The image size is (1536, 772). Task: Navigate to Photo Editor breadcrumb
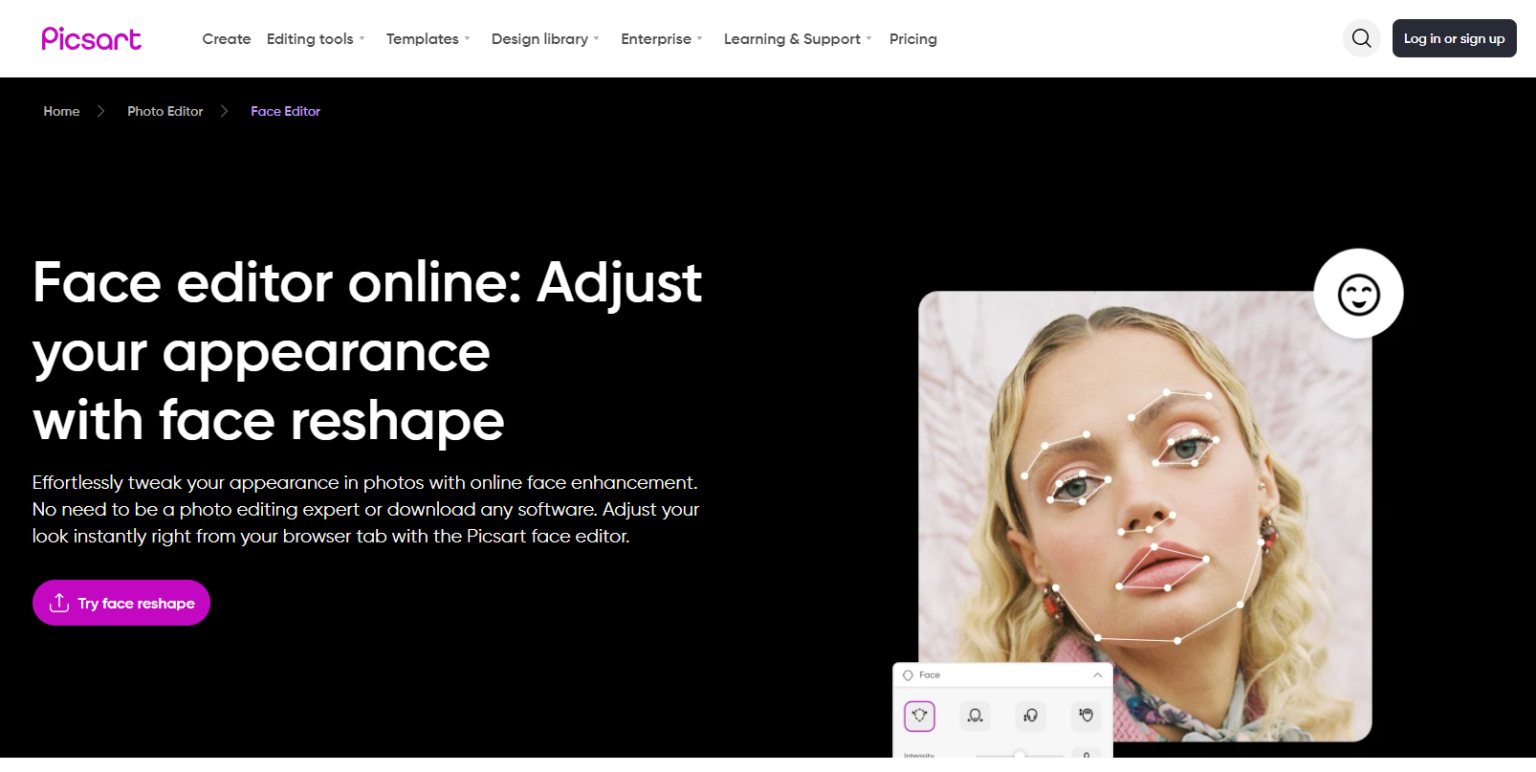[x=165, y=111]
